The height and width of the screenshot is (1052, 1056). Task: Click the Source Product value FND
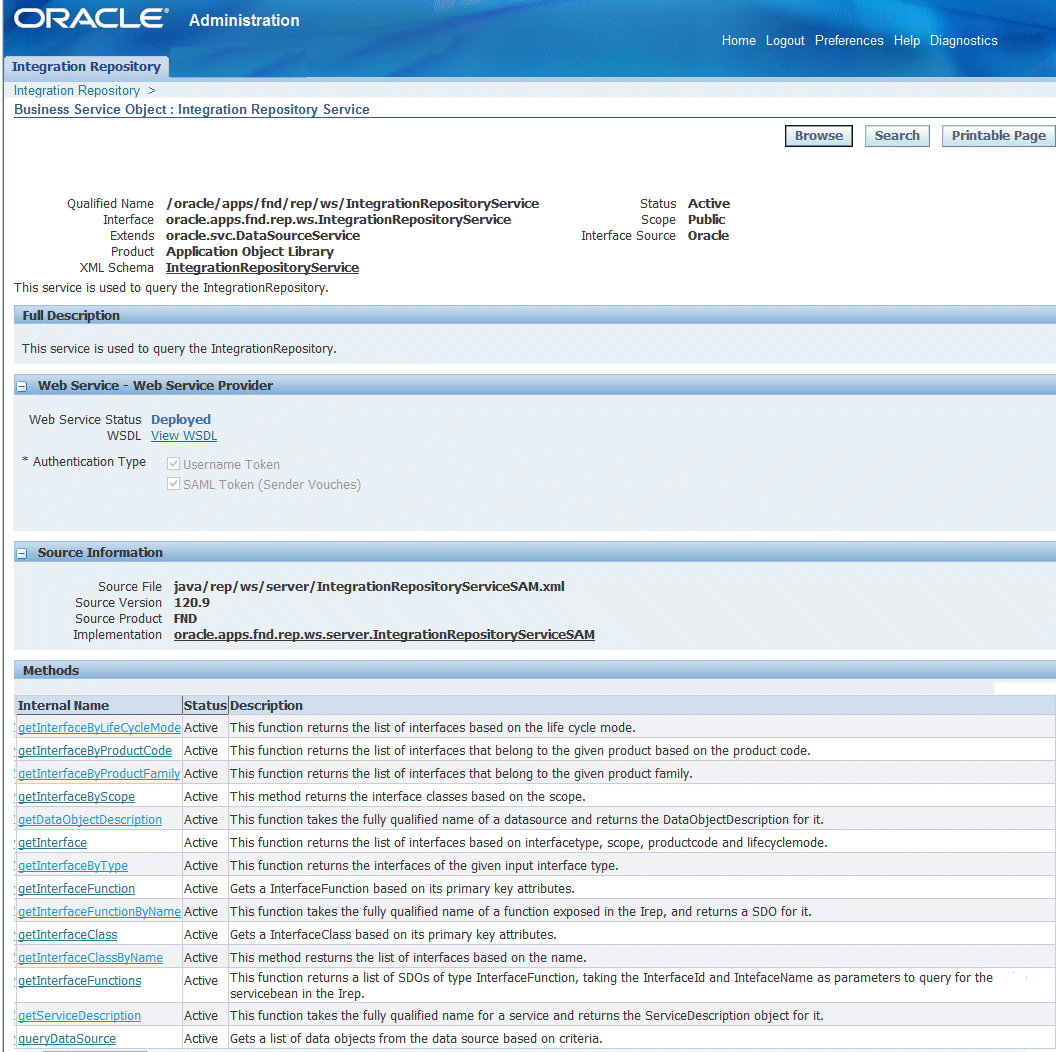(x=185, y=618)
